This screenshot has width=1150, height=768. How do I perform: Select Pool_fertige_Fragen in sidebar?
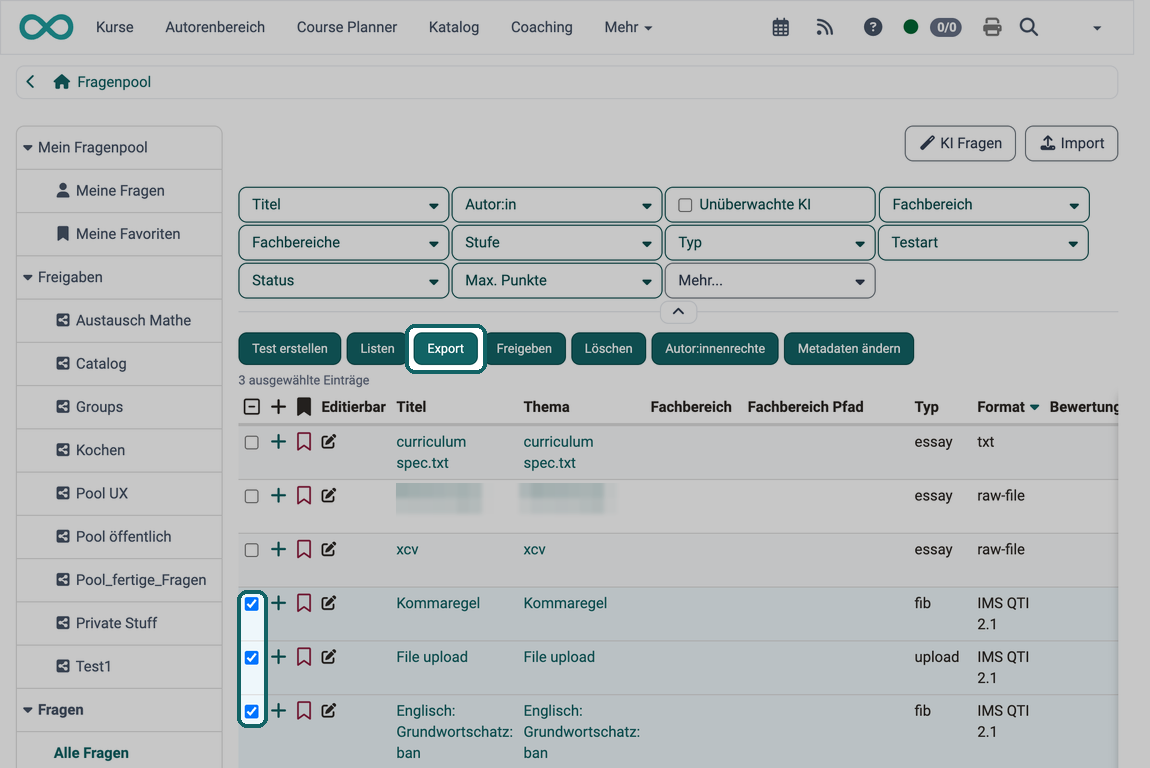coord(119,580)
